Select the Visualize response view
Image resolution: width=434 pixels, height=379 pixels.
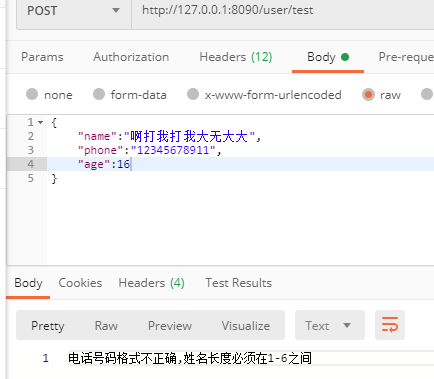click(x=246, y=326)
